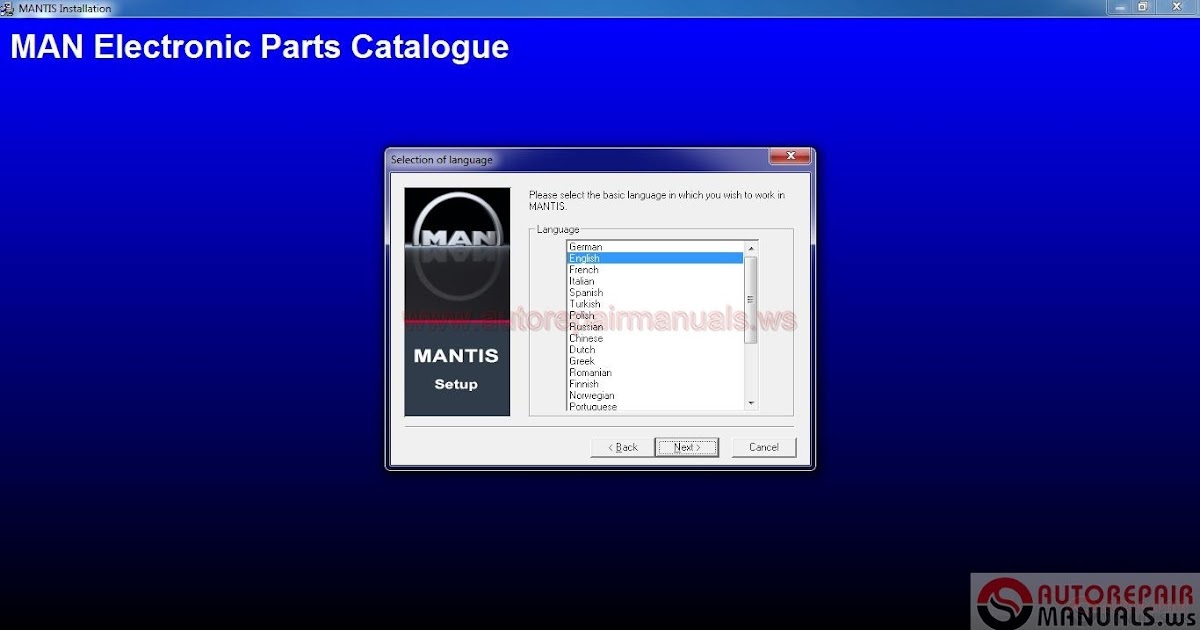Screen dimensions: 1200x630
Task: Click the language list scroll down arrow
Action: [x=751, y=403]
